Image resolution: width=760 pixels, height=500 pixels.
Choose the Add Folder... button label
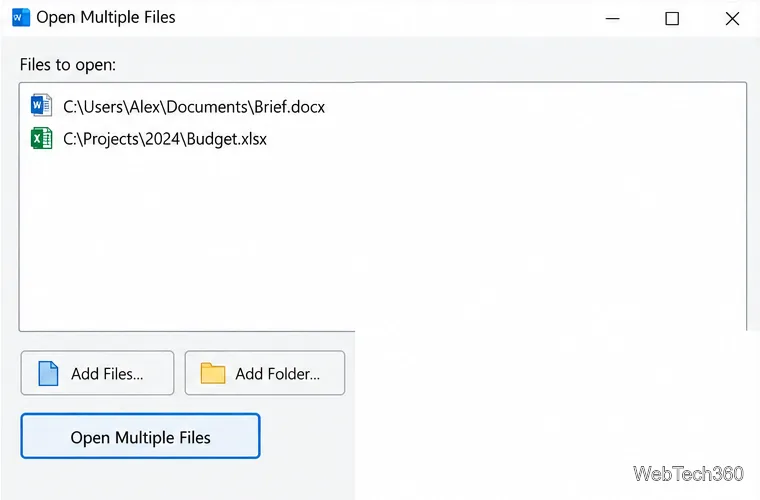tap(278, 374)
